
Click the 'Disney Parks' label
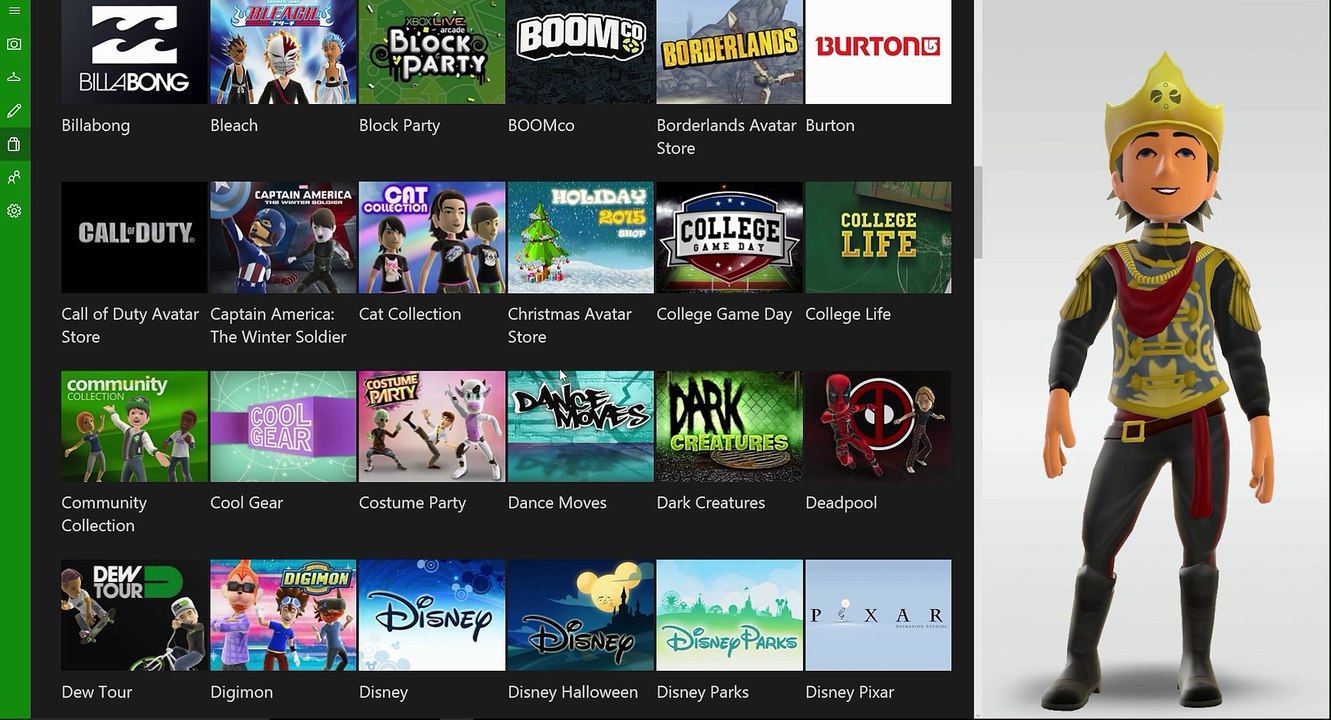pyautogui.click(x=703, y=692)
